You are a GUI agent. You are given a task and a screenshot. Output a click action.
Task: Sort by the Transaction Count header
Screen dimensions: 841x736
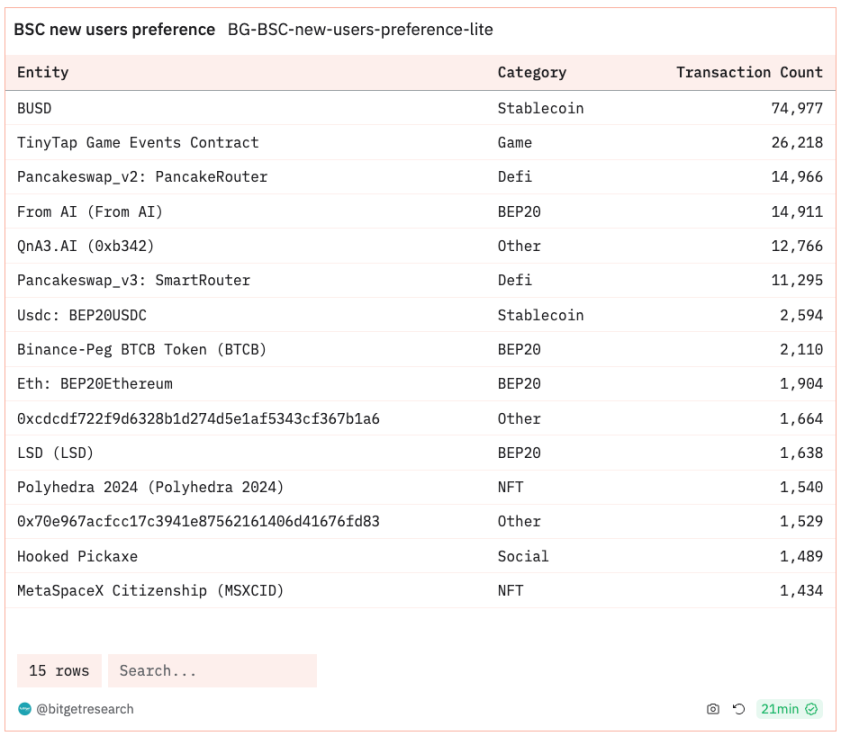point(749,72)
